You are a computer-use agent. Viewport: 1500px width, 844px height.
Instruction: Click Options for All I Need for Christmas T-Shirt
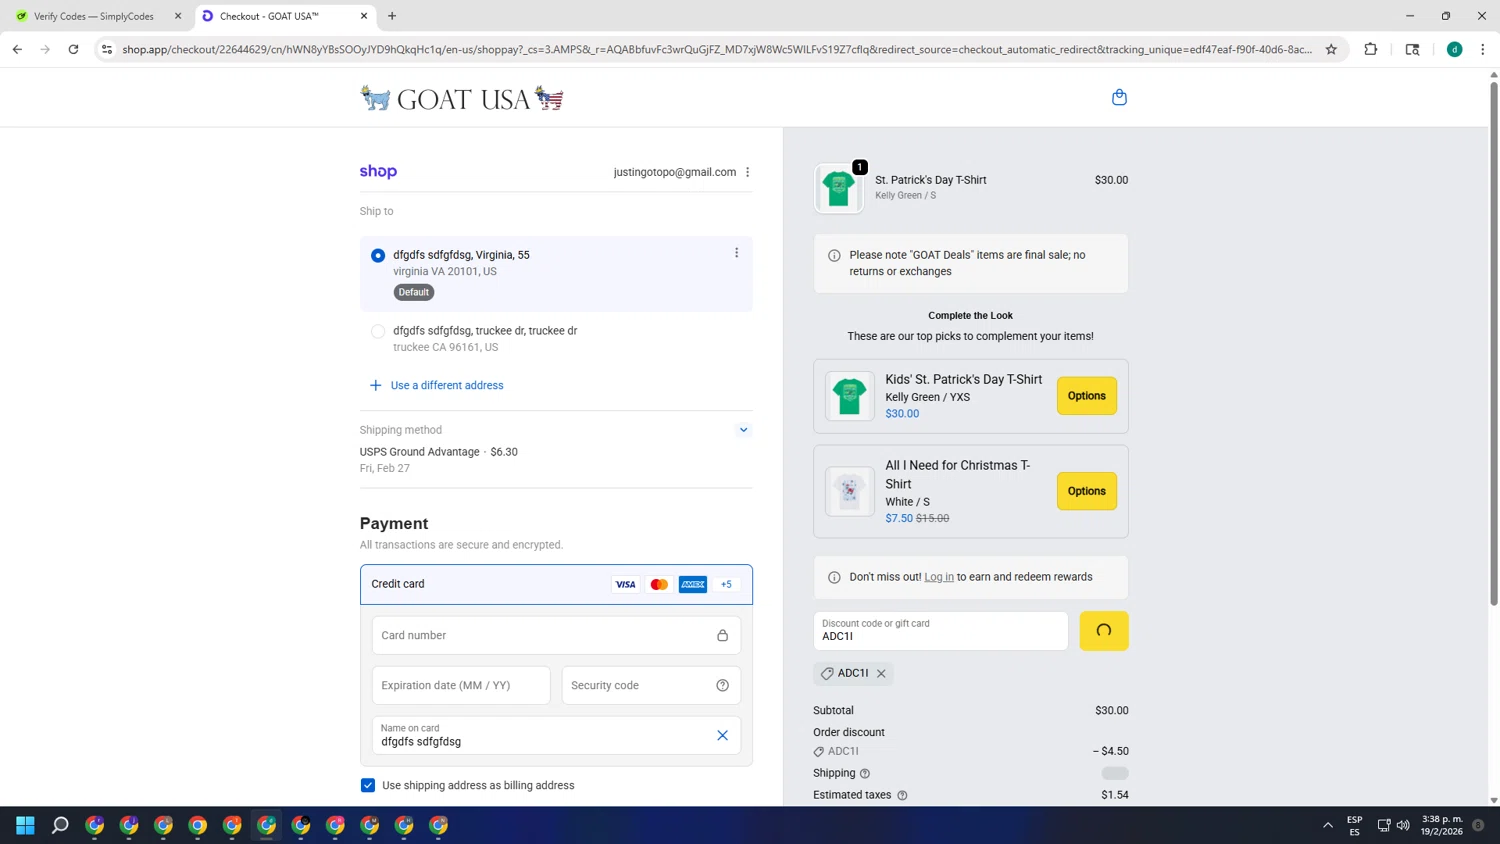(x=1086, y=491)
